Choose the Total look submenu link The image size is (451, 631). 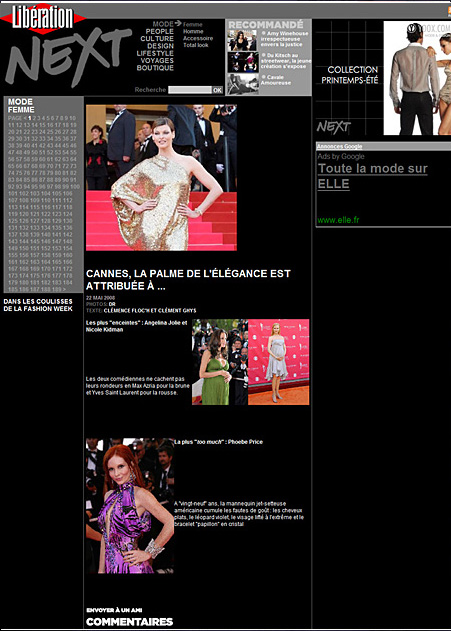point(196,45)
